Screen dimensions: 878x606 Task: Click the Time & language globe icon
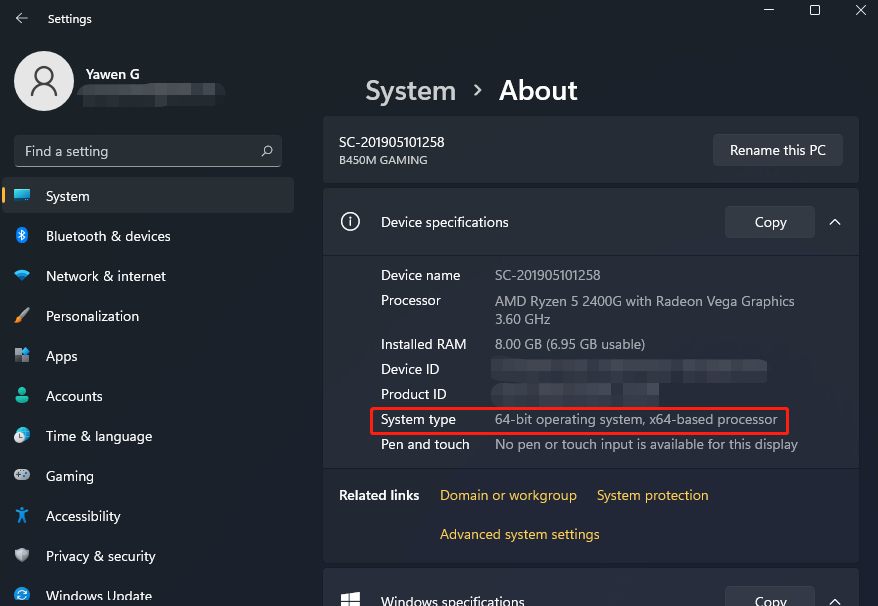tap(22, 435)
